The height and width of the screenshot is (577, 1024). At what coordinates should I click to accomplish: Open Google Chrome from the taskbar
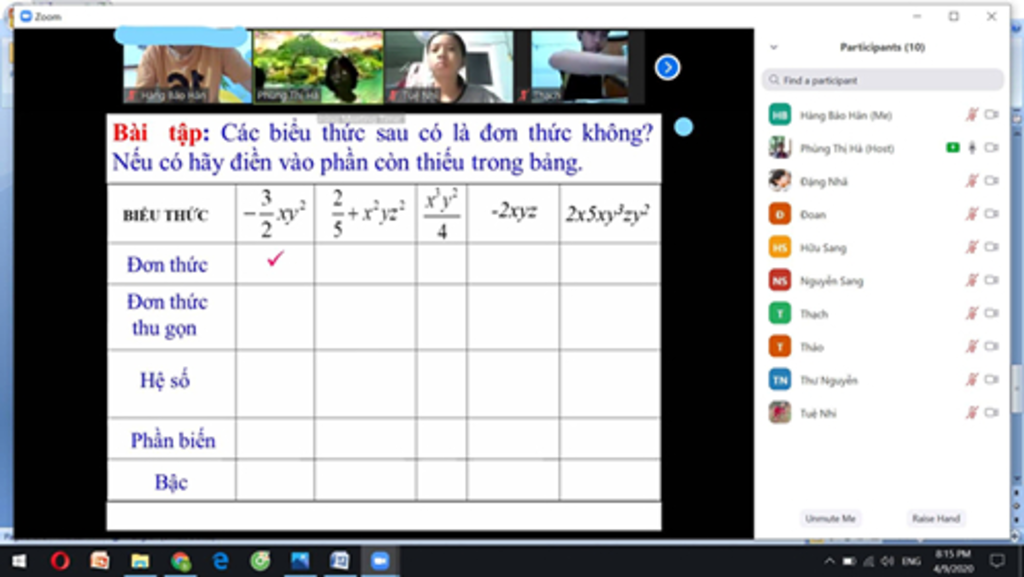pyautogui.click(x=180, y=561)
